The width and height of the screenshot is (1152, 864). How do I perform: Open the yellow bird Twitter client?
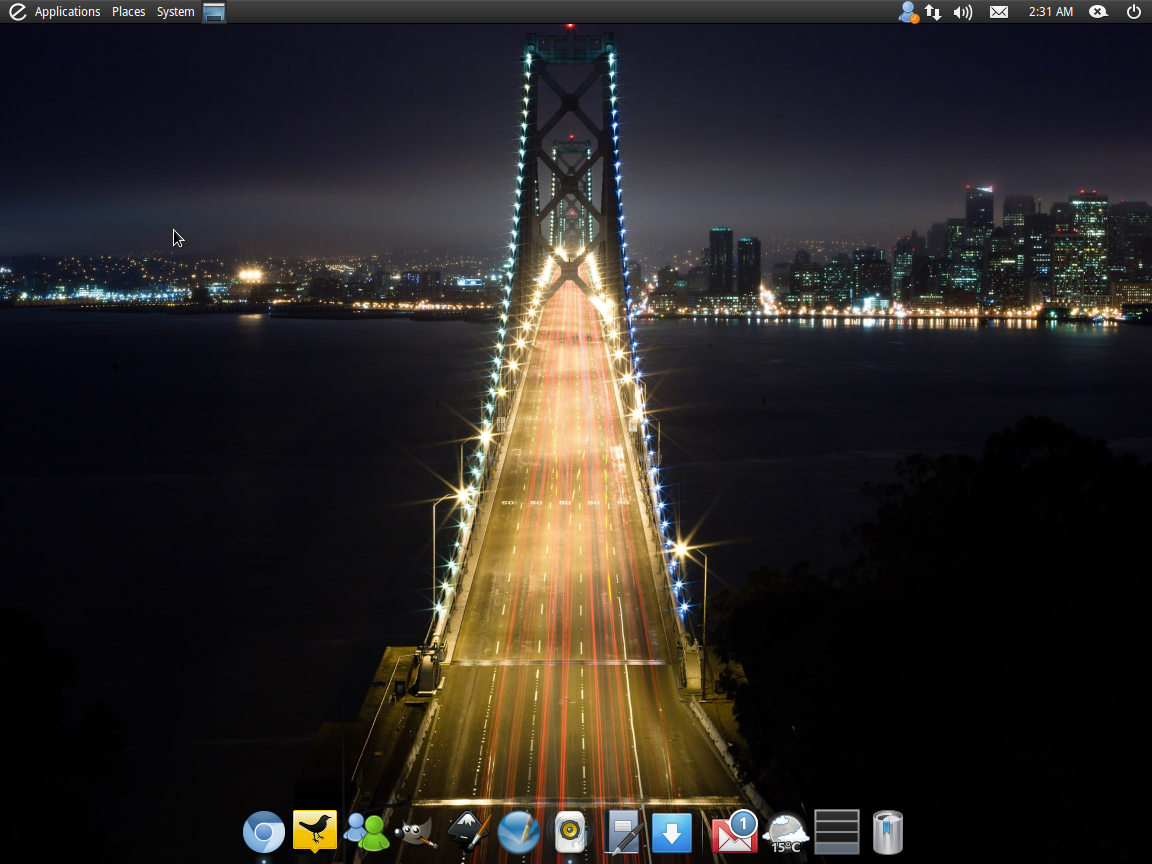coord(314,831)
